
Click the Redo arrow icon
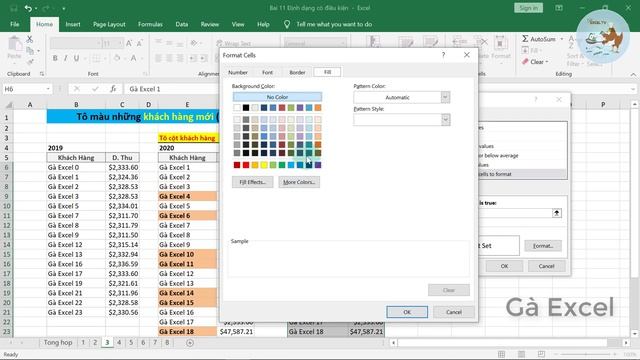pos(46,8)
